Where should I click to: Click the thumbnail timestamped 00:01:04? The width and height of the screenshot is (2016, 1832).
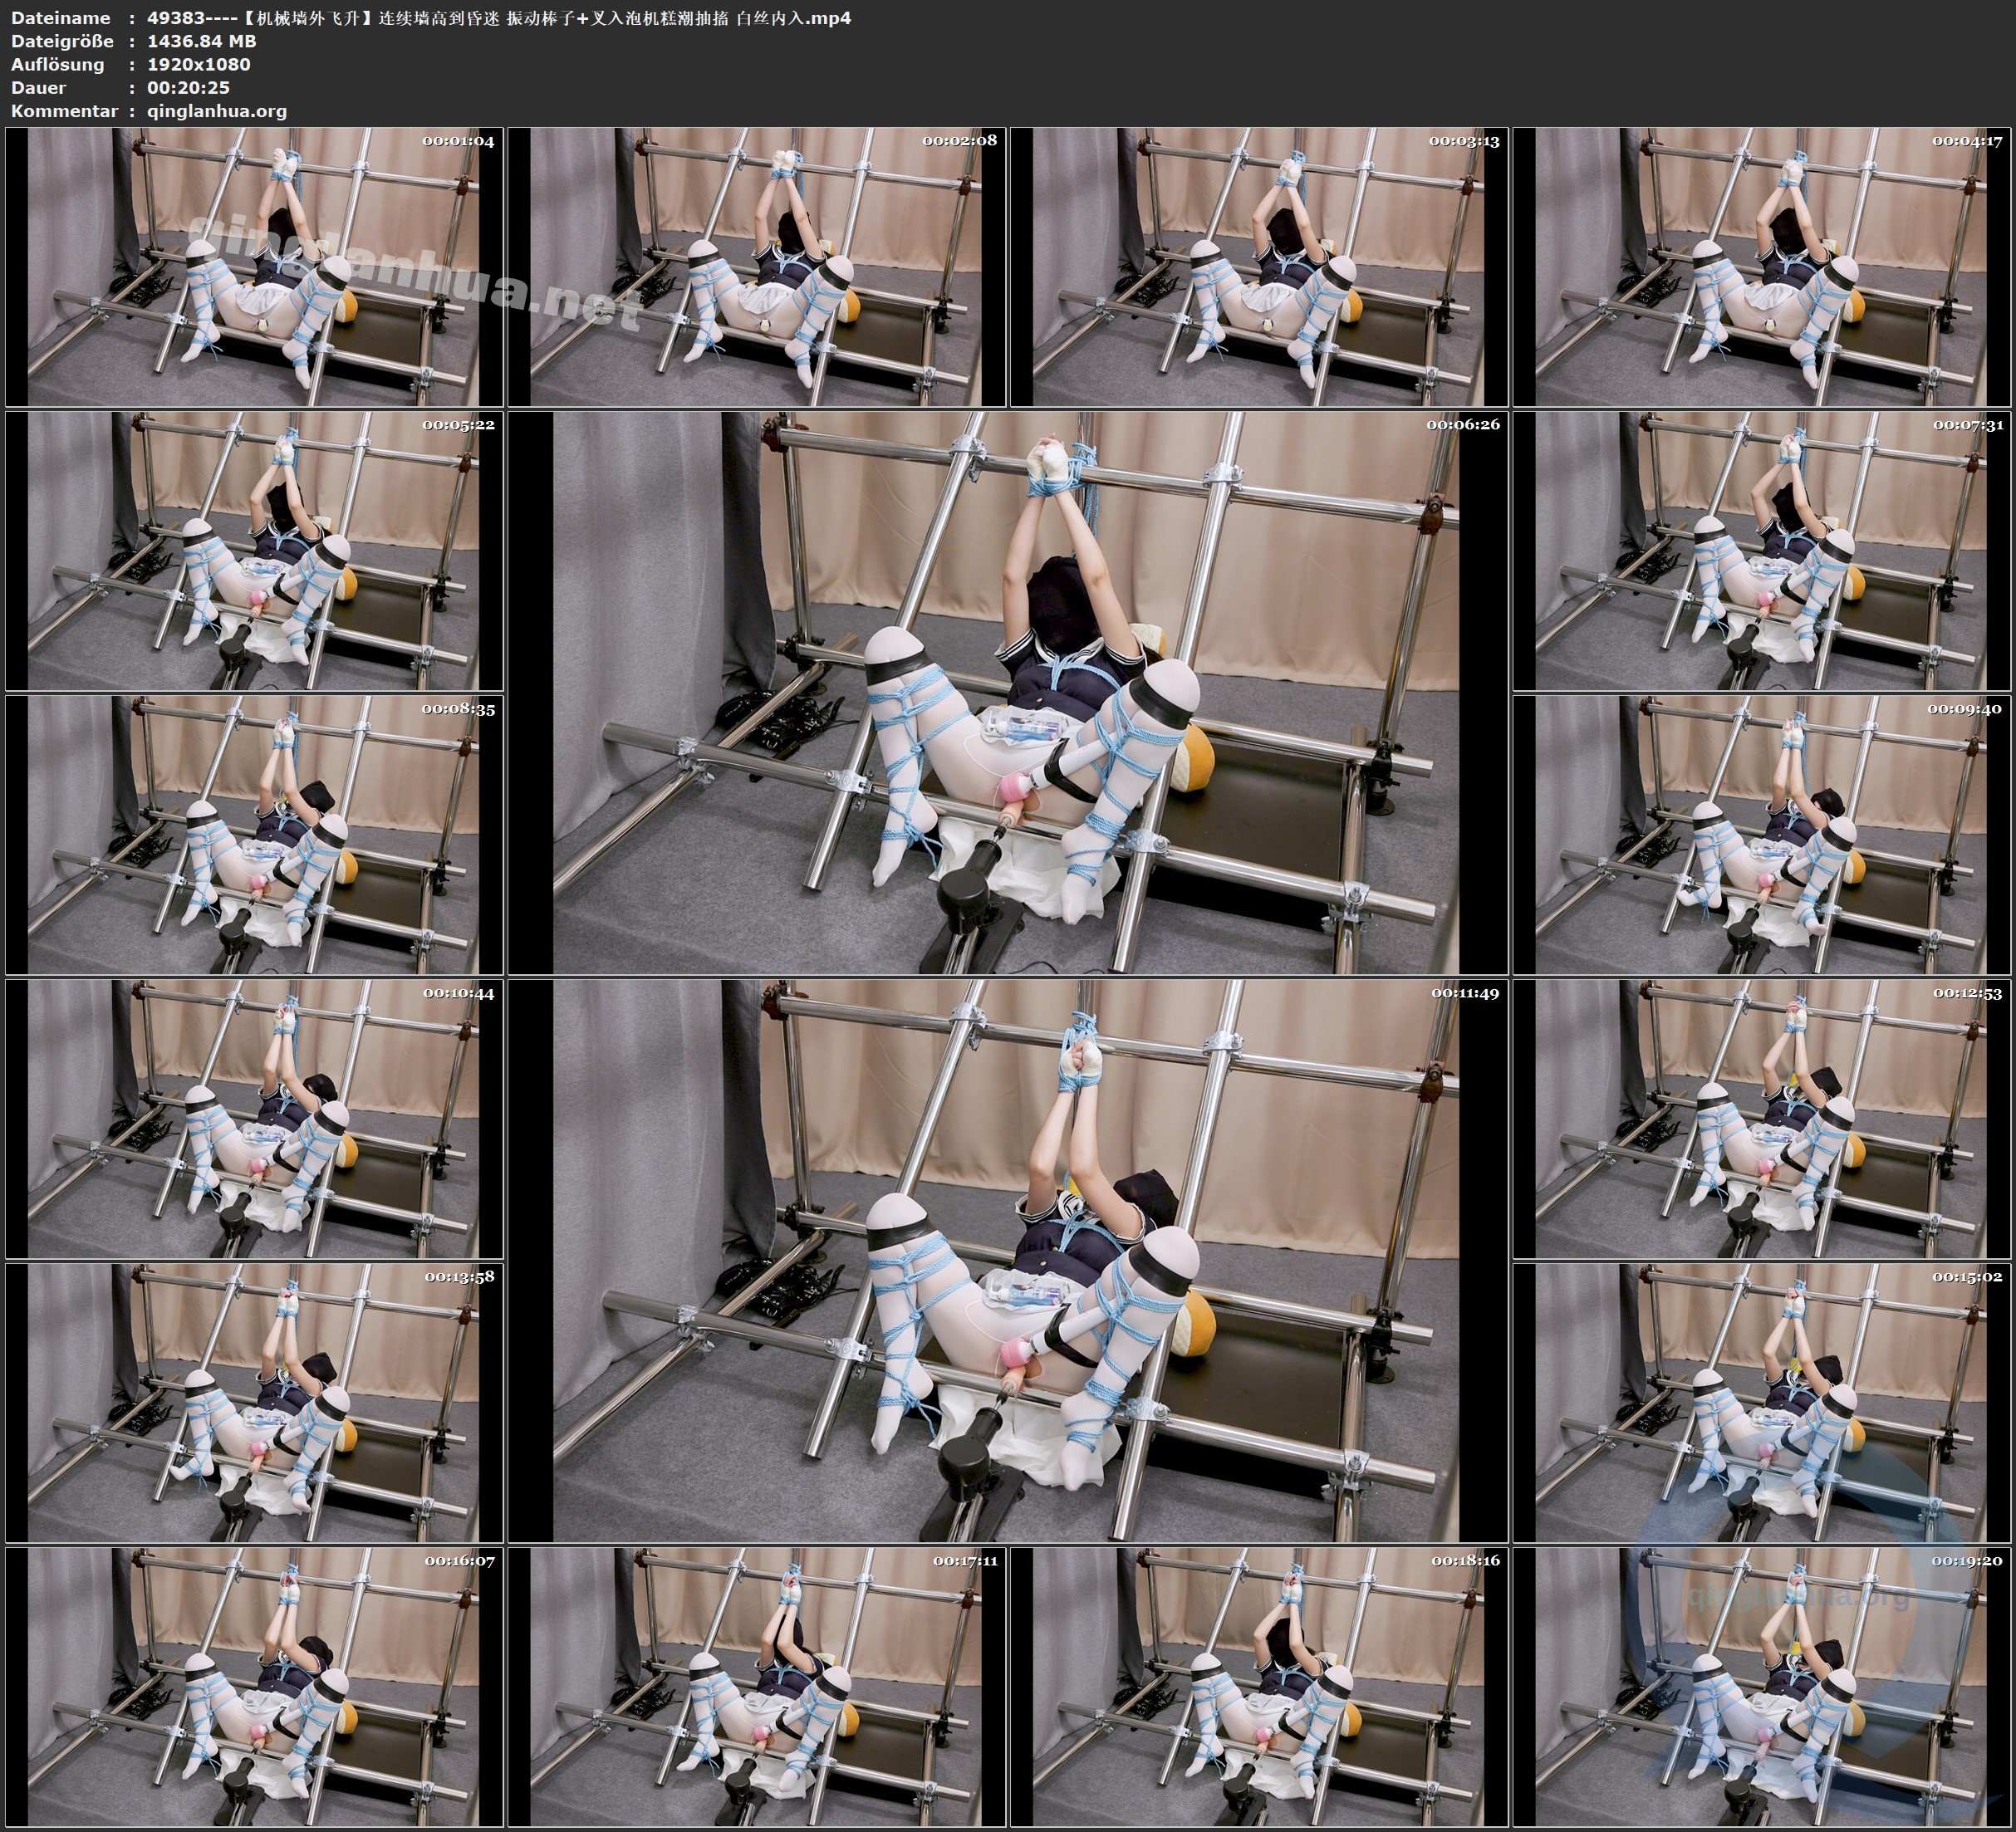pos(254,267)
